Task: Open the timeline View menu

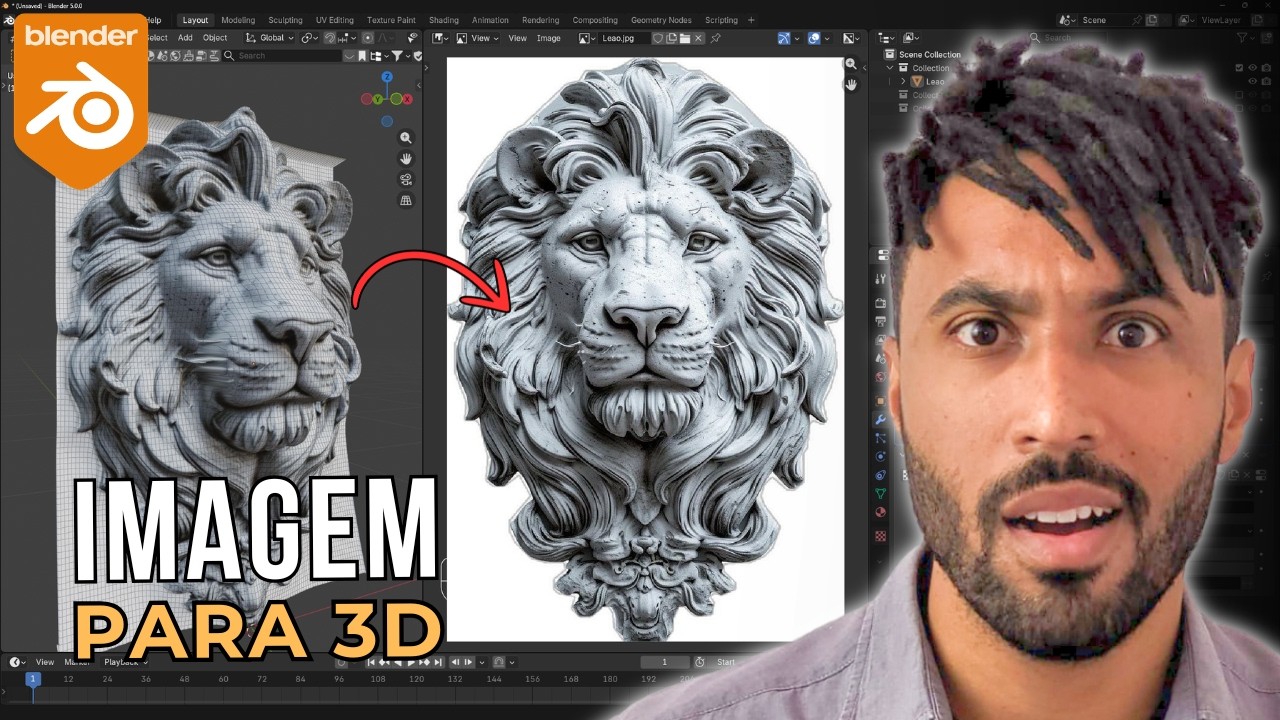Action: [x=45, y=662]
